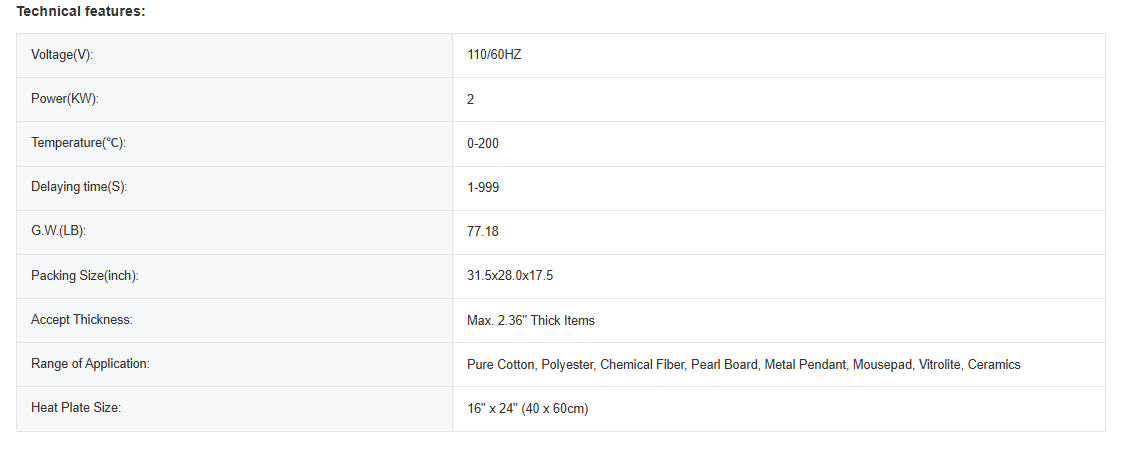The image size is (1121, 449).
Task: Click the '0-200' temperature value
Action: point(483,143)
